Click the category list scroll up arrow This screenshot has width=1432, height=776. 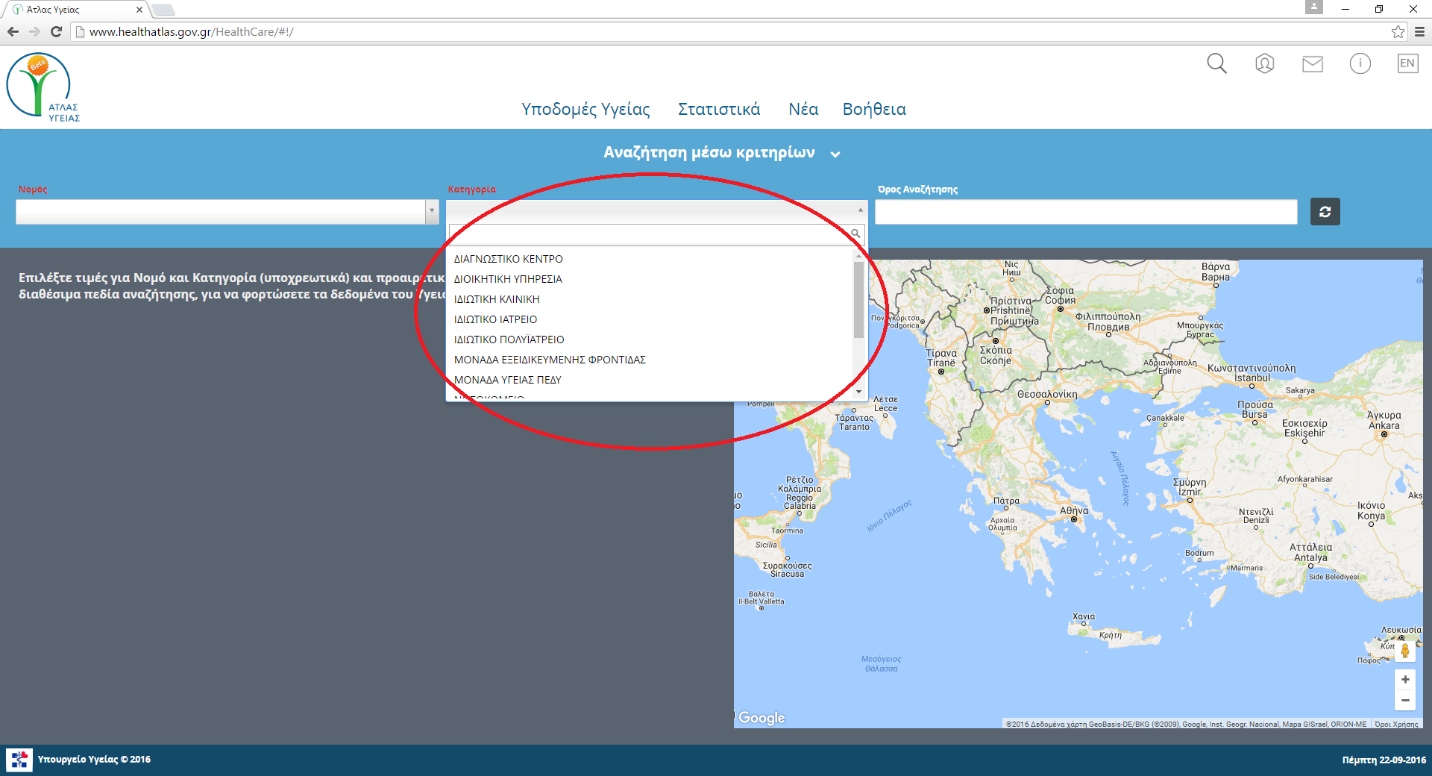[859, 256]
